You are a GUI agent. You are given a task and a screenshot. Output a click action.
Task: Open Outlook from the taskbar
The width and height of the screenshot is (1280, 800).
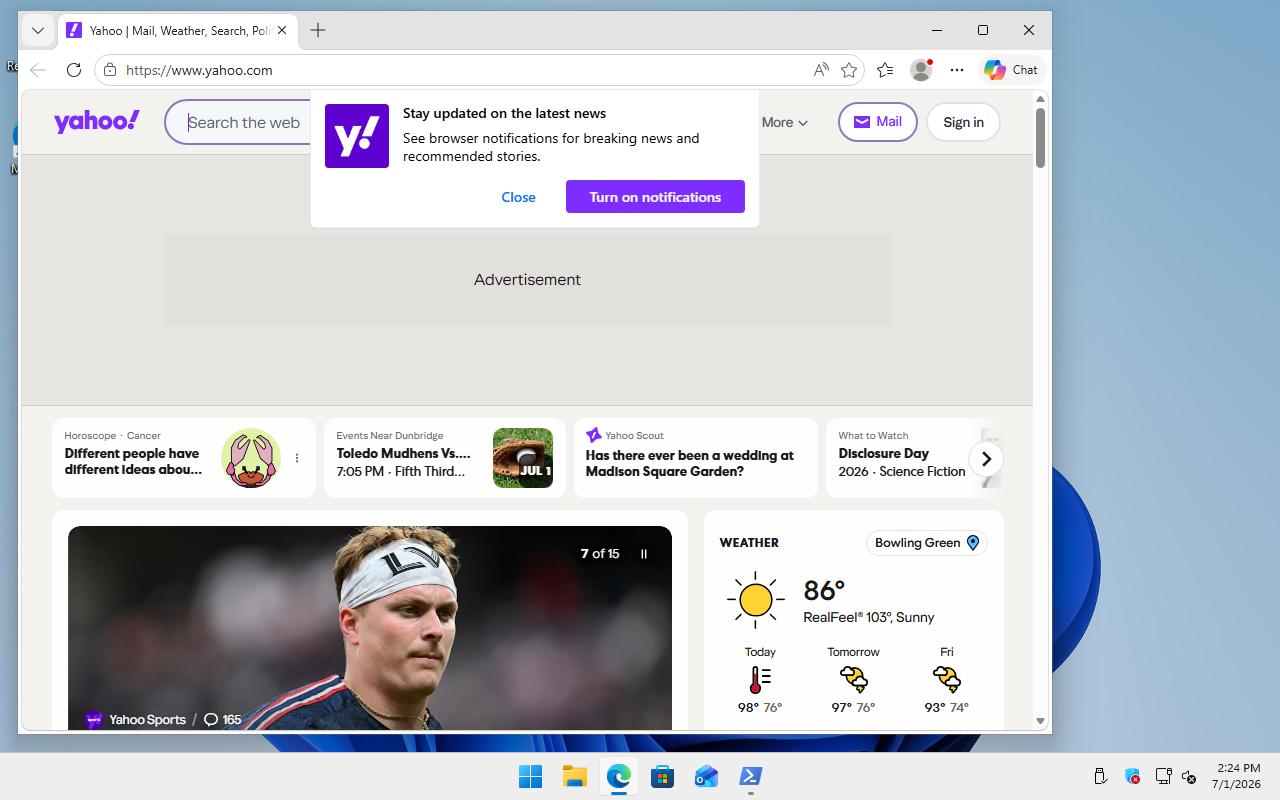(706, 776)
